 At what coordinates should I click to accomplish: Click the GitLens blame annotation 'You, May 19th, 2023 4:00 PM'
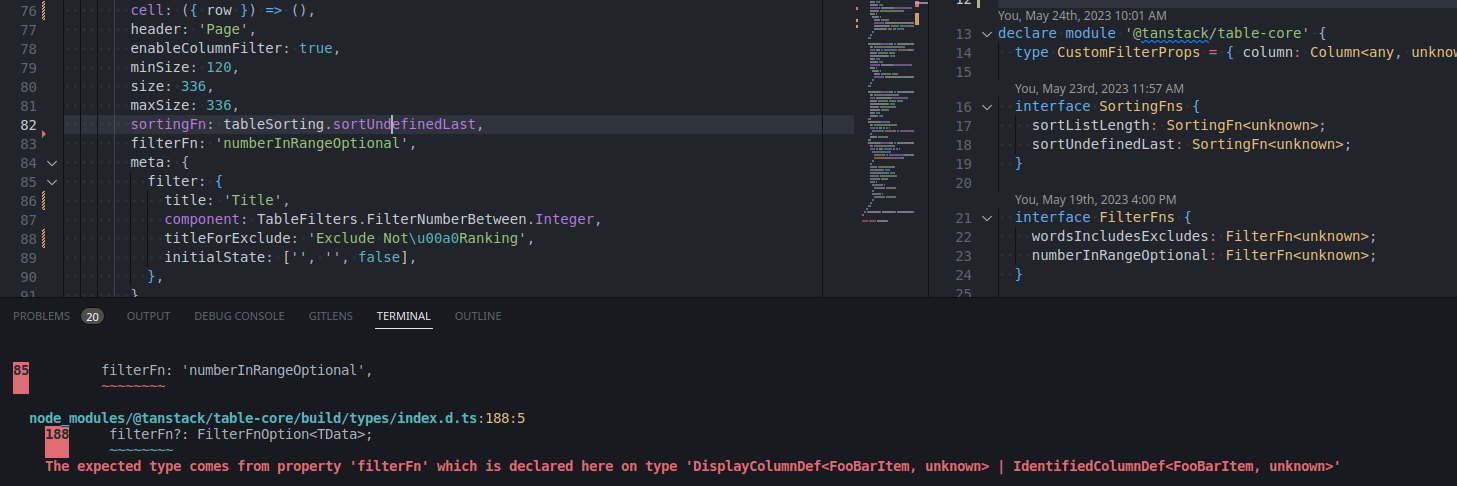click(x=1095, y=200)
